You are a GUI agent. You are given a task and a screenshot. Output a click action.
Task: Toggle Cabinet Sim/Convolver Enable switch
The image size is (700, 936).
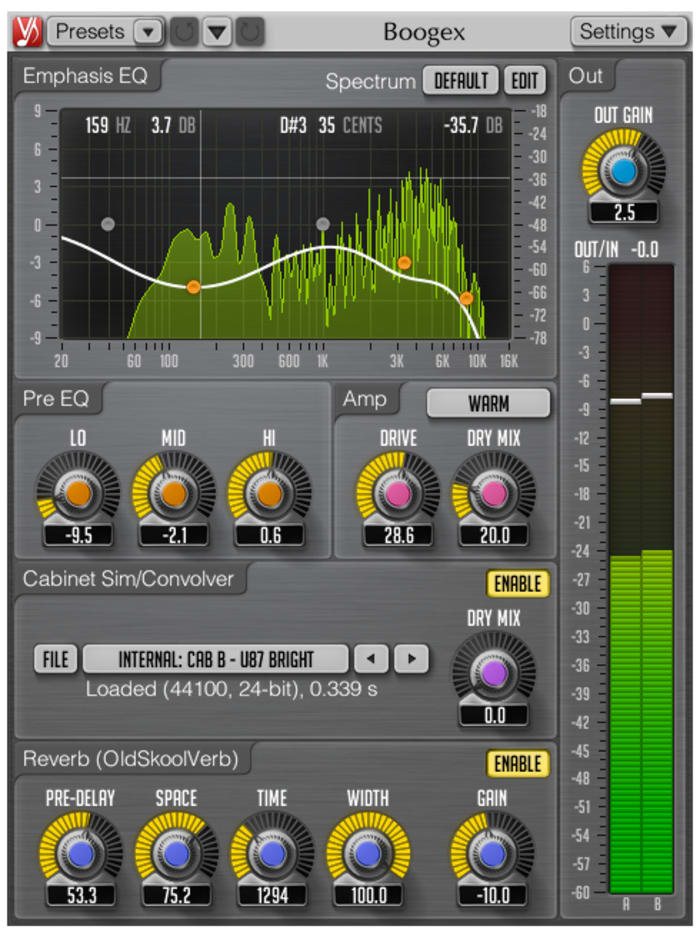point(518,583)
